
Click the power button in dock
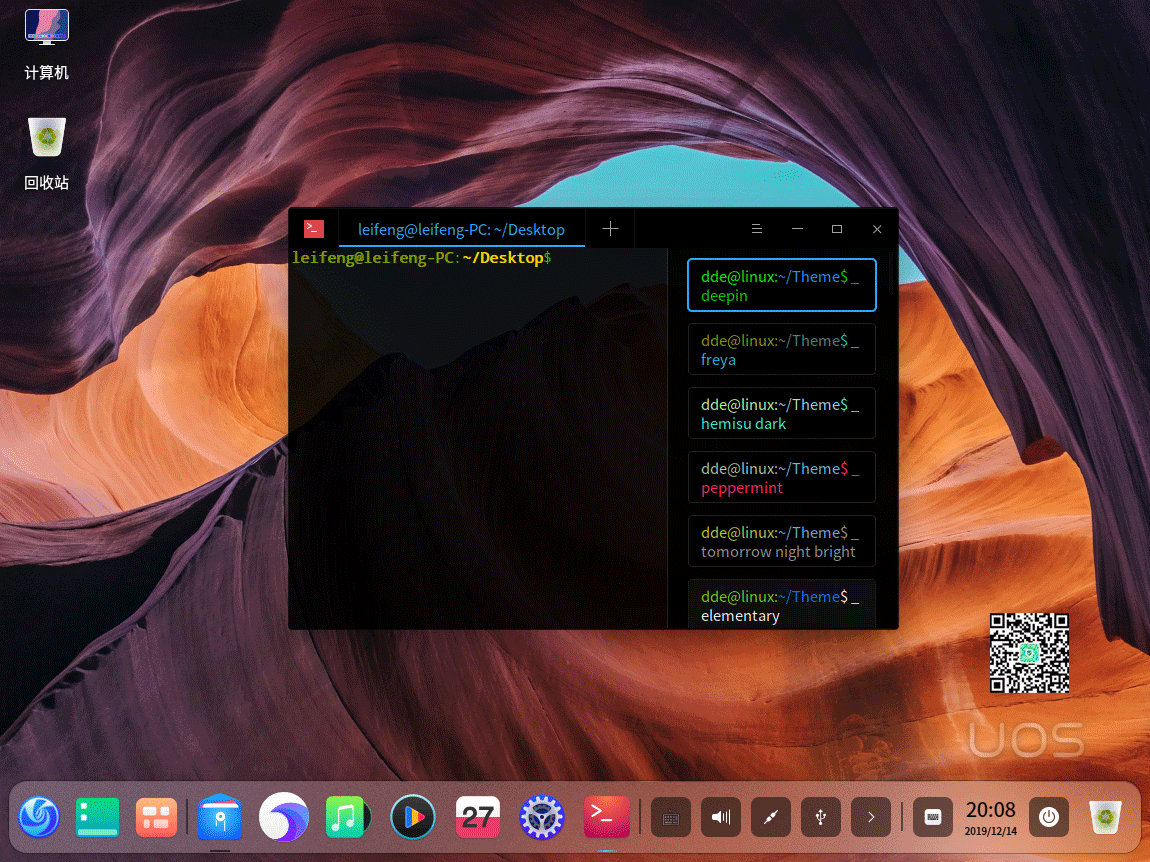(1048, 817)
